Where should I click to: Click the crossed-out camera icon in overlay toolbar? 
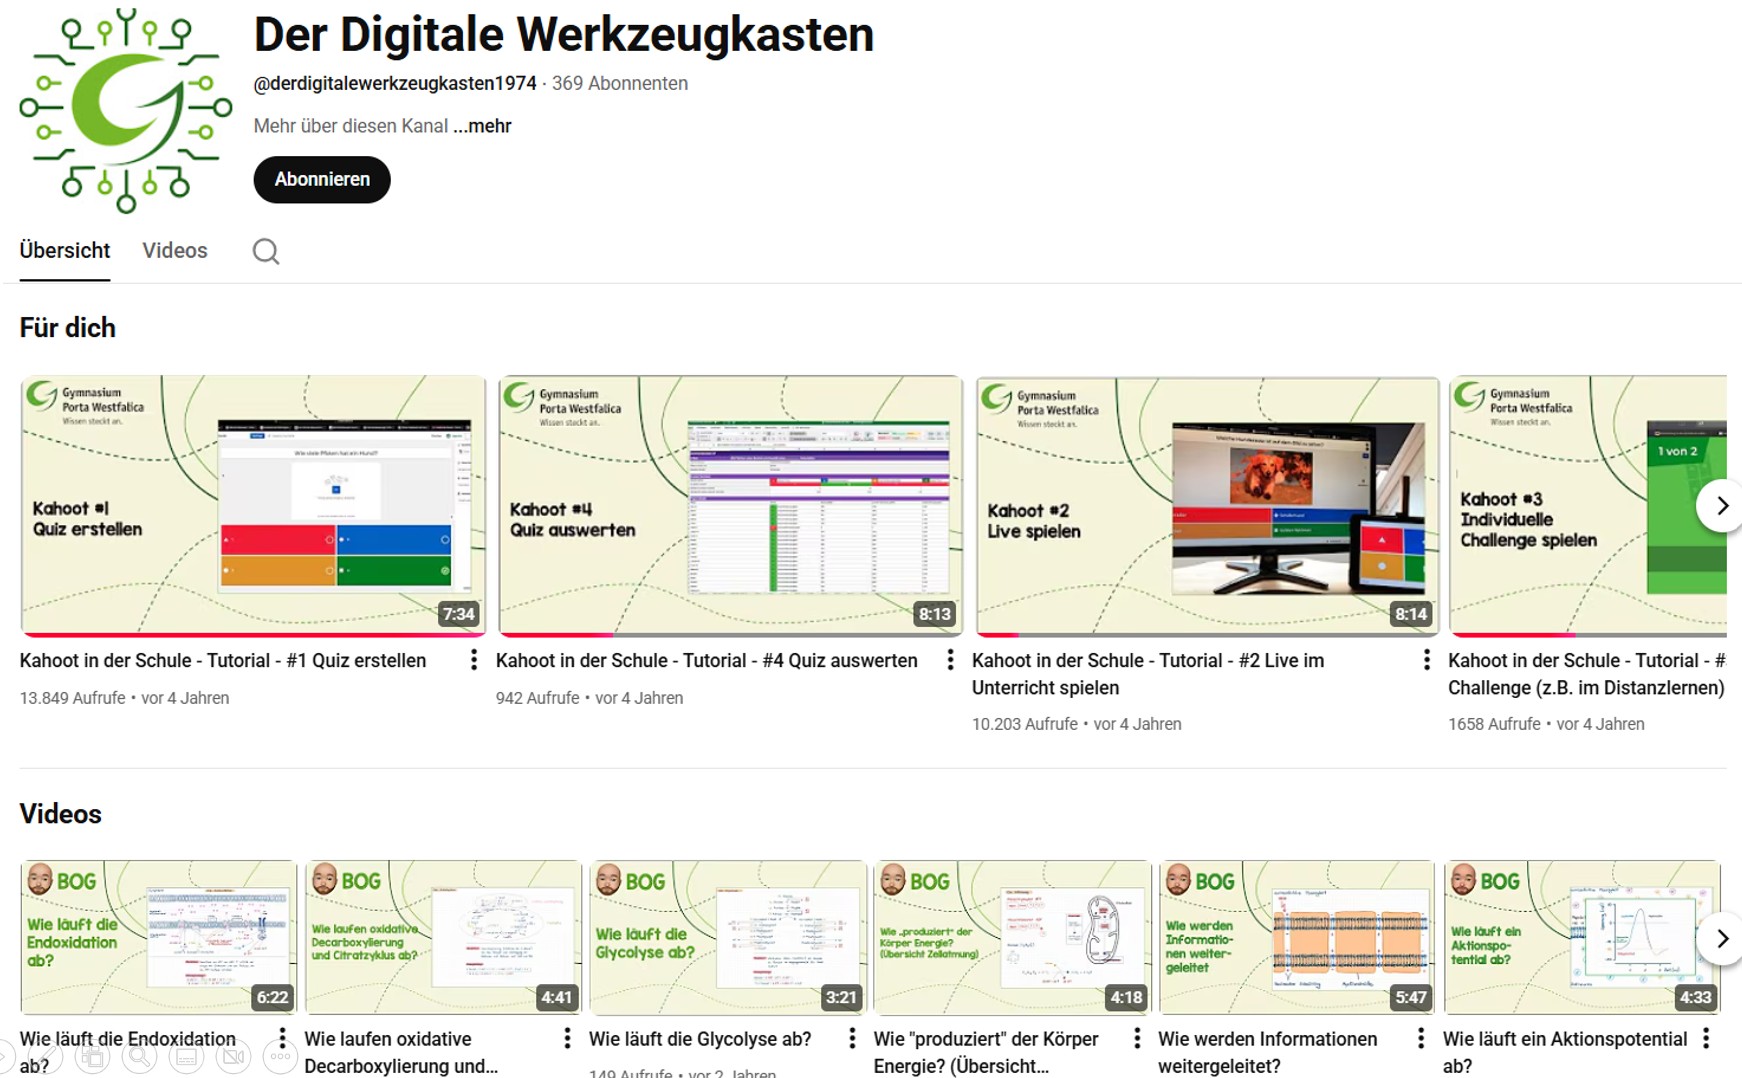coord(233,1056)
